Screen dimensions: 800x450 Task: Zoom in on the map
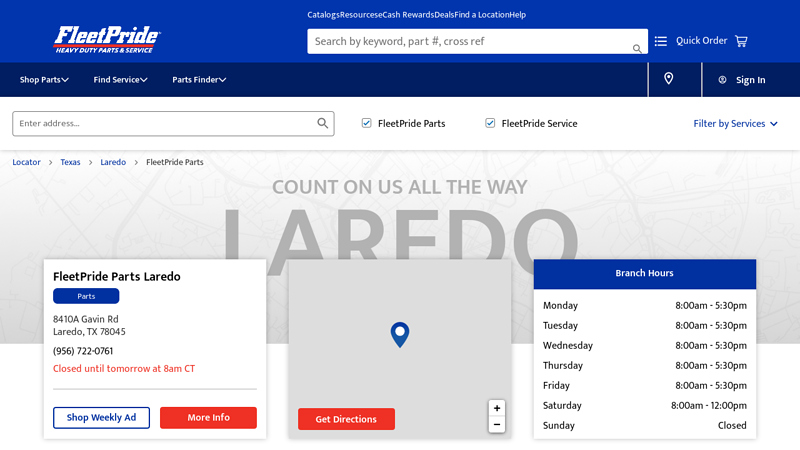pos(497,408)
